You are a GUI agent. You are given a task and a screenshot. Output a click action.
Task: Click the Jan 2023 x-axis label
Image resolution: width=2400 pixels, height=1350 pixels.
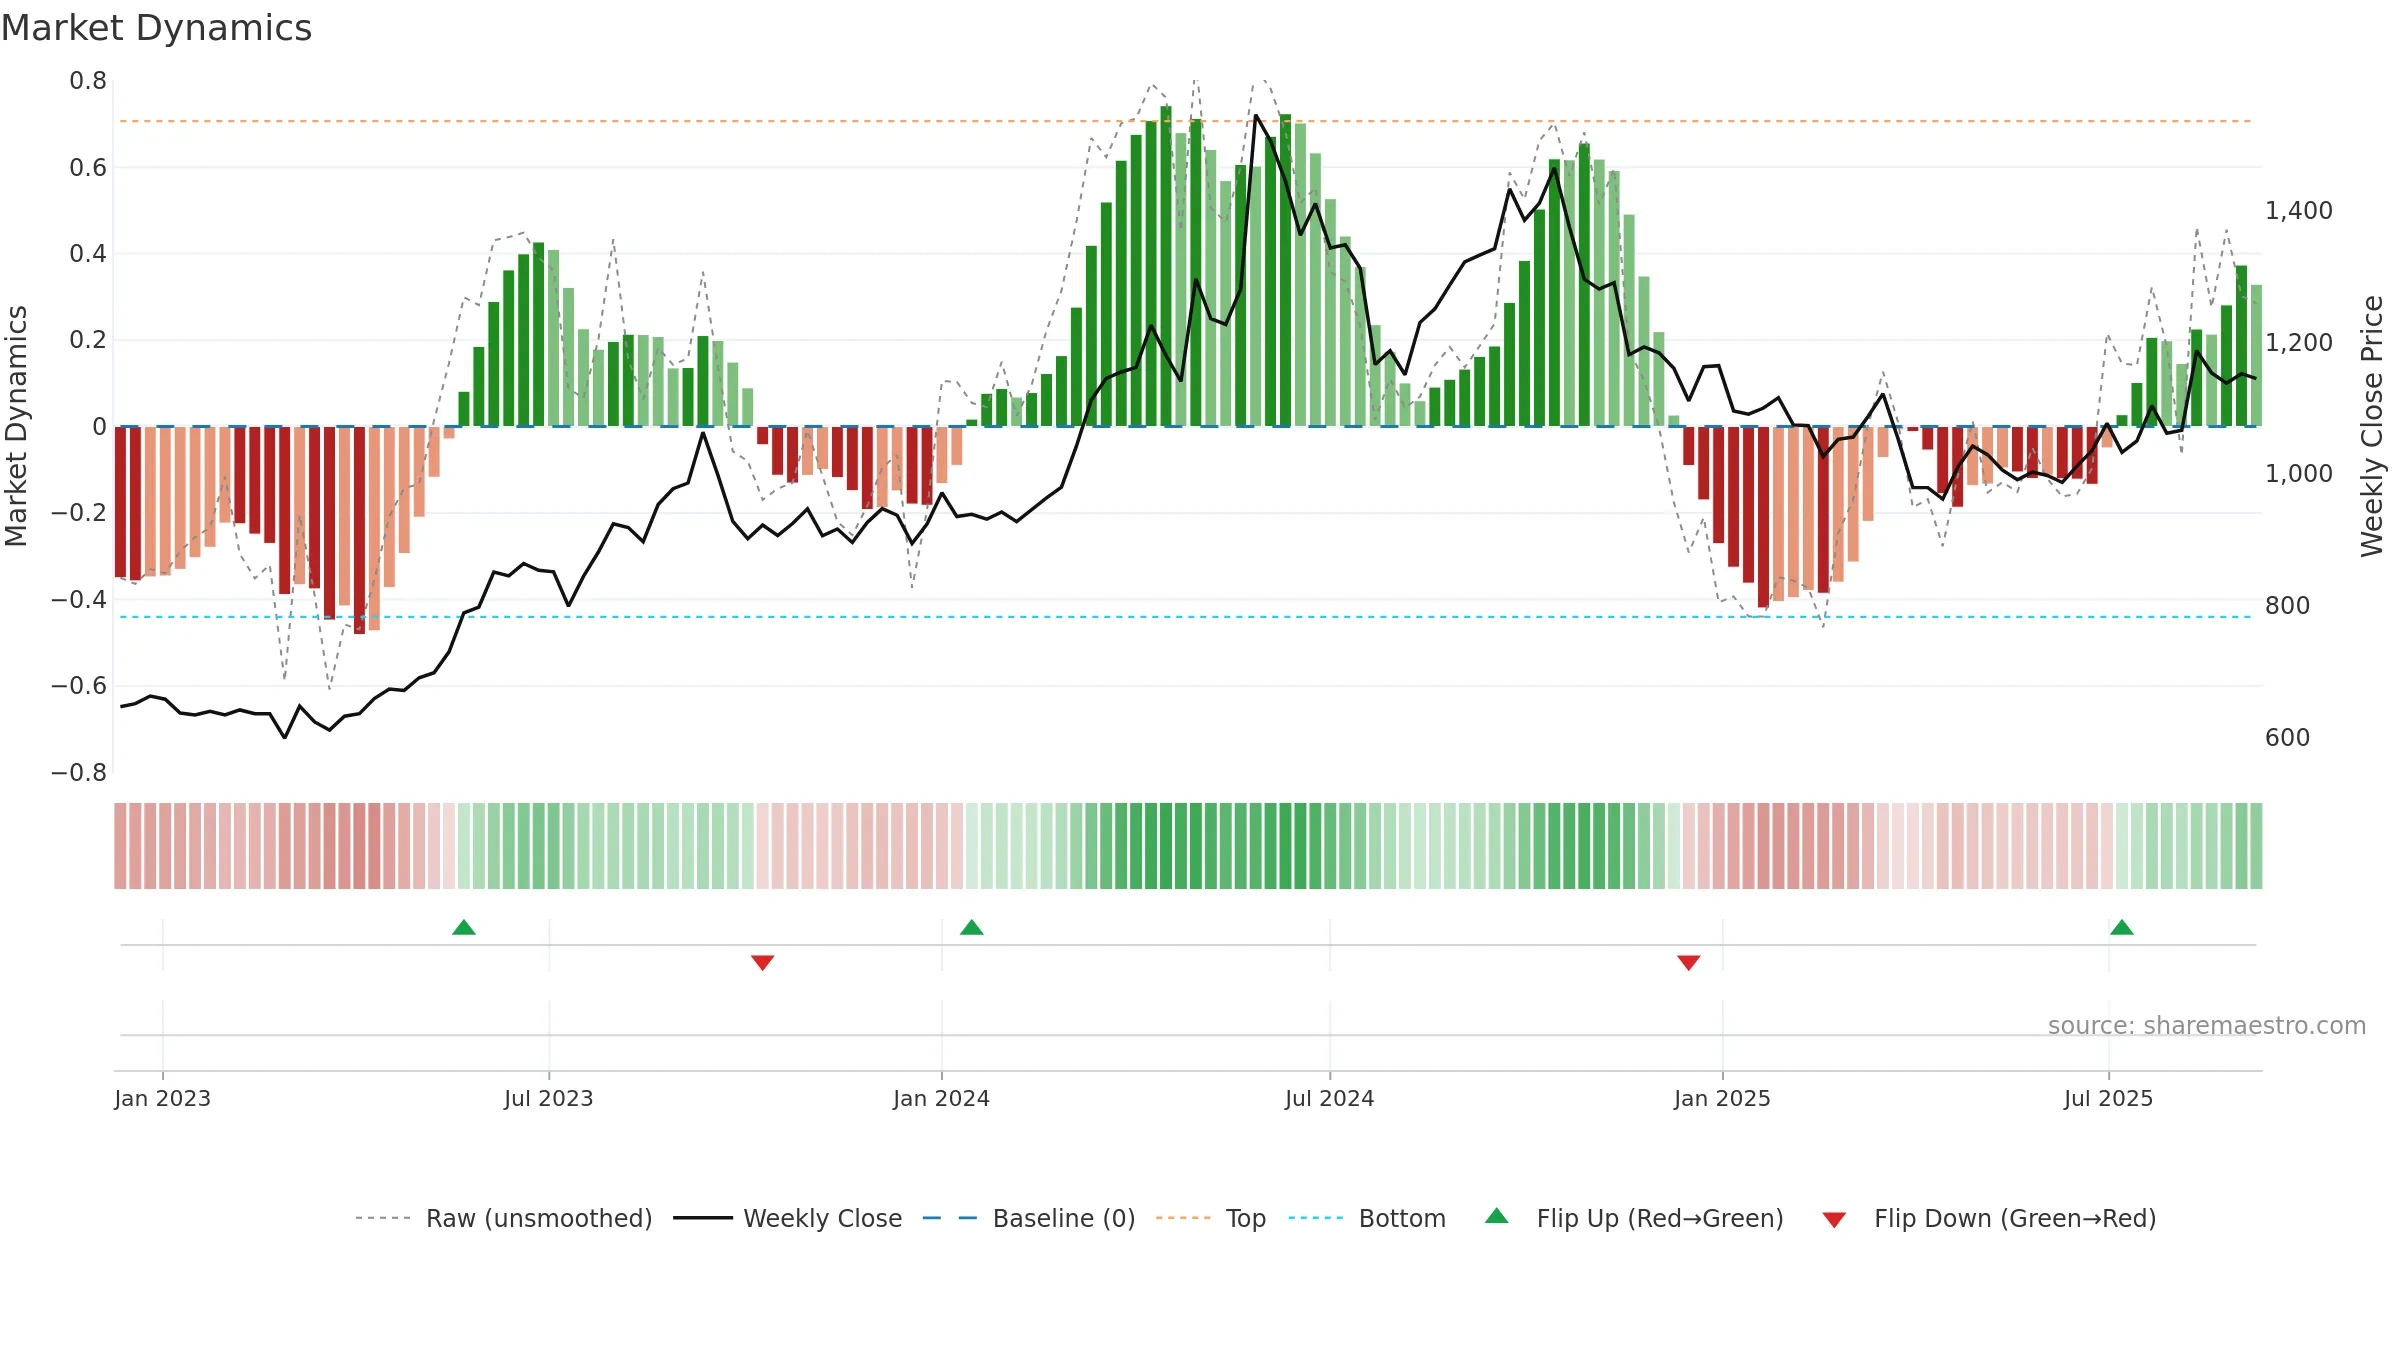[x=163, y=1098]
